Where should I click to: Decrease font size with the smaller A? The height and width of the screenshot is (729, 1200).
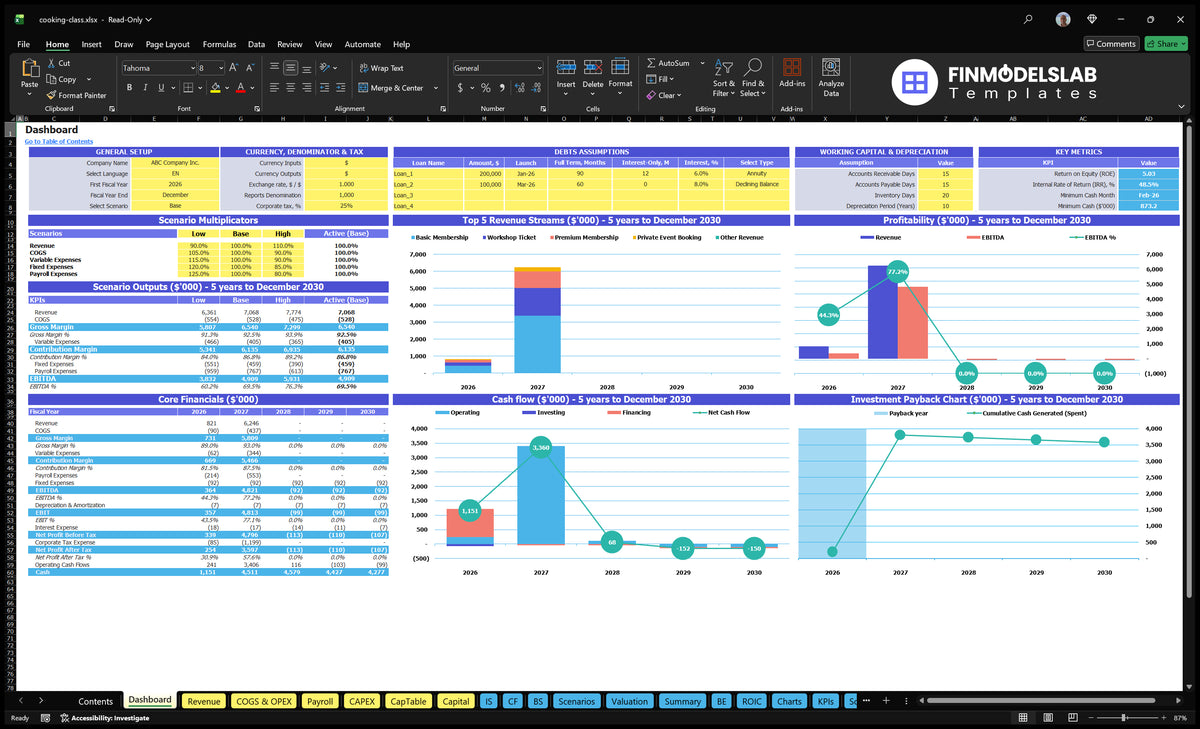tap(250, 67)
